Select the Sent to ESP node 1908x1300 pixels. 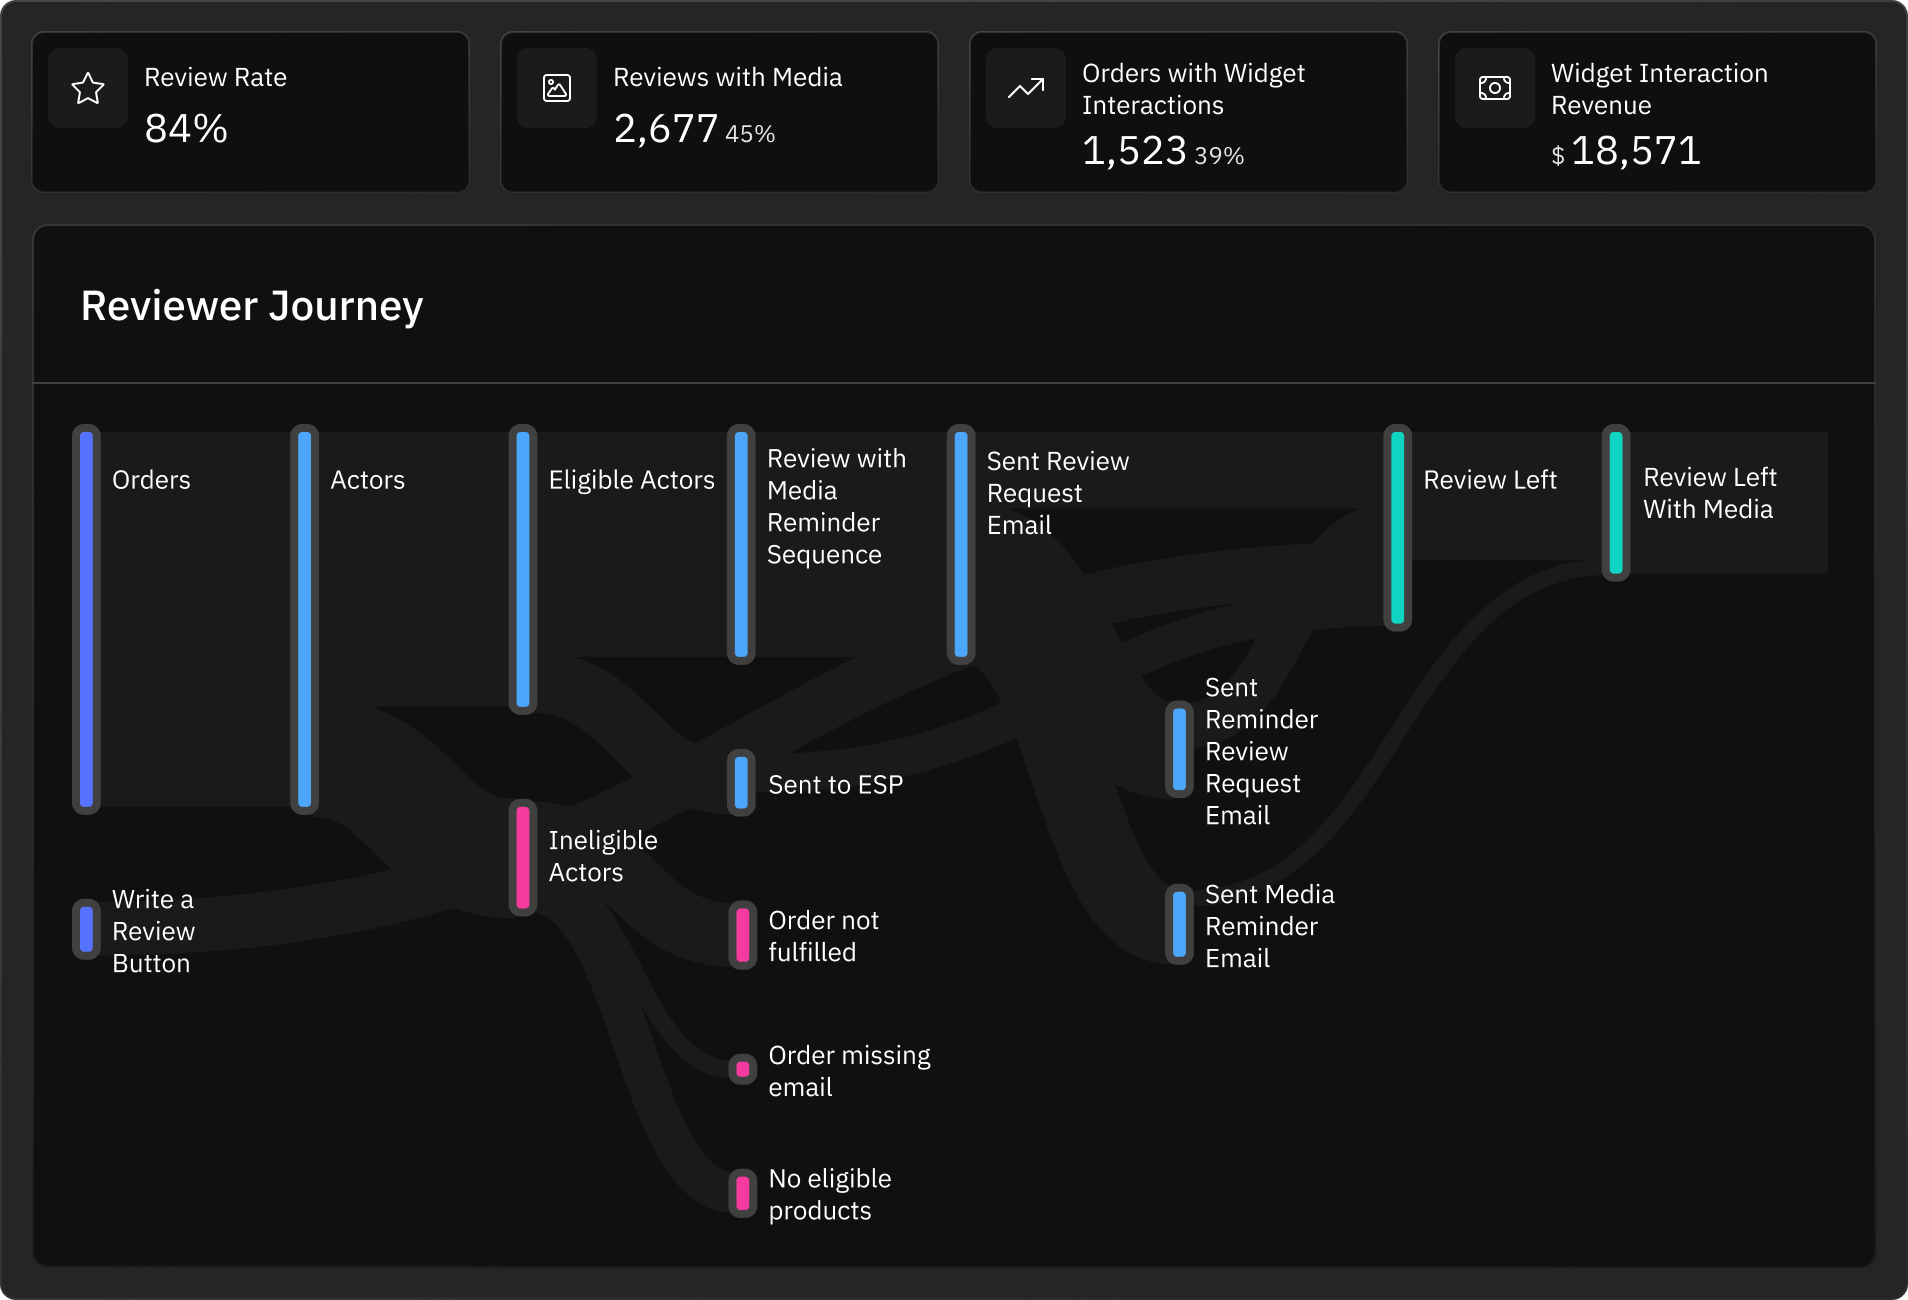click(741, 783)
